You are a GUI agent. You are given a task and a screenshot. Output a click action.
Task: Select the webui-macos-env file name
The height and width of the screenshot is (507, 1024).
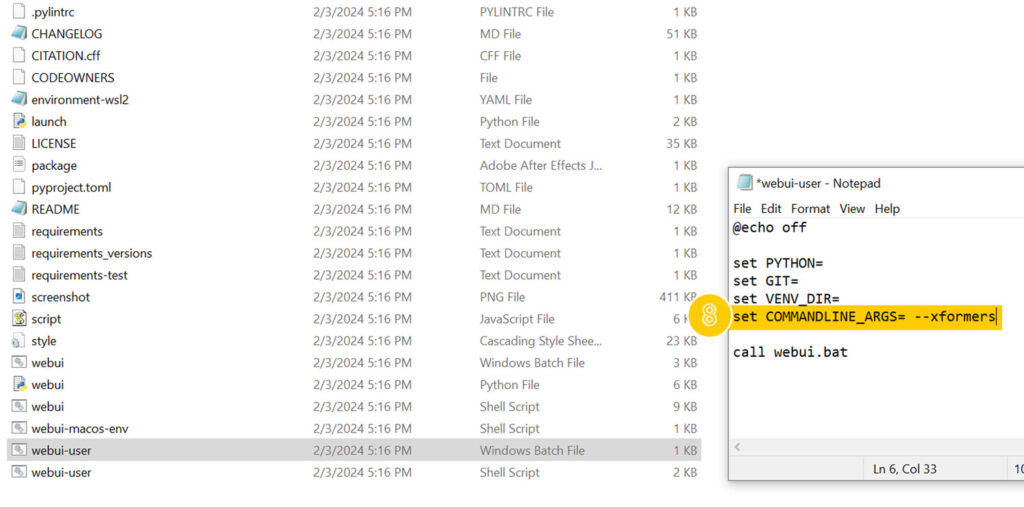tap(79, 429)
